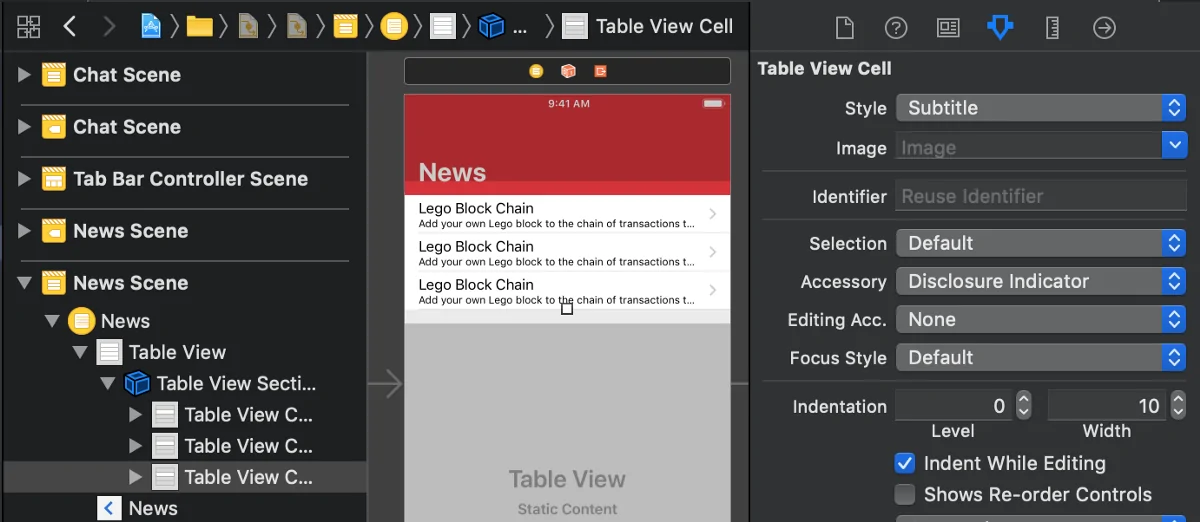1200x522 pixels.
Task: Click the related items grid icon
Action: 29,27
